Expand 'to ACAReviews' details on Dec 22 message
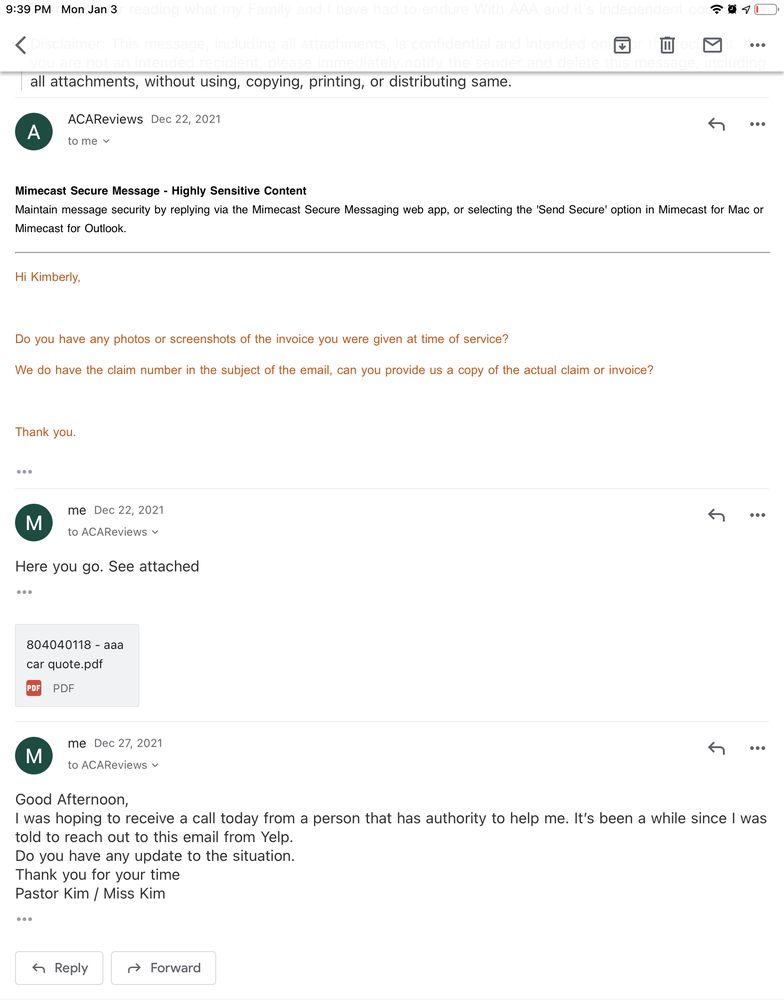The height and width of the screenshot is (1000, 784). tap(114, 532)
